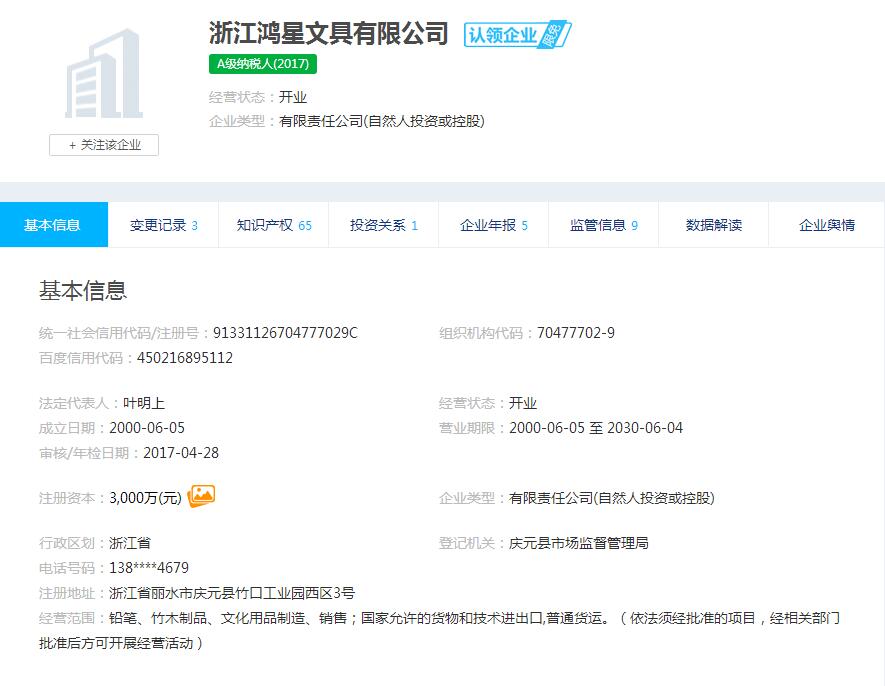View the 企业年报 tab

click(494, 225)
